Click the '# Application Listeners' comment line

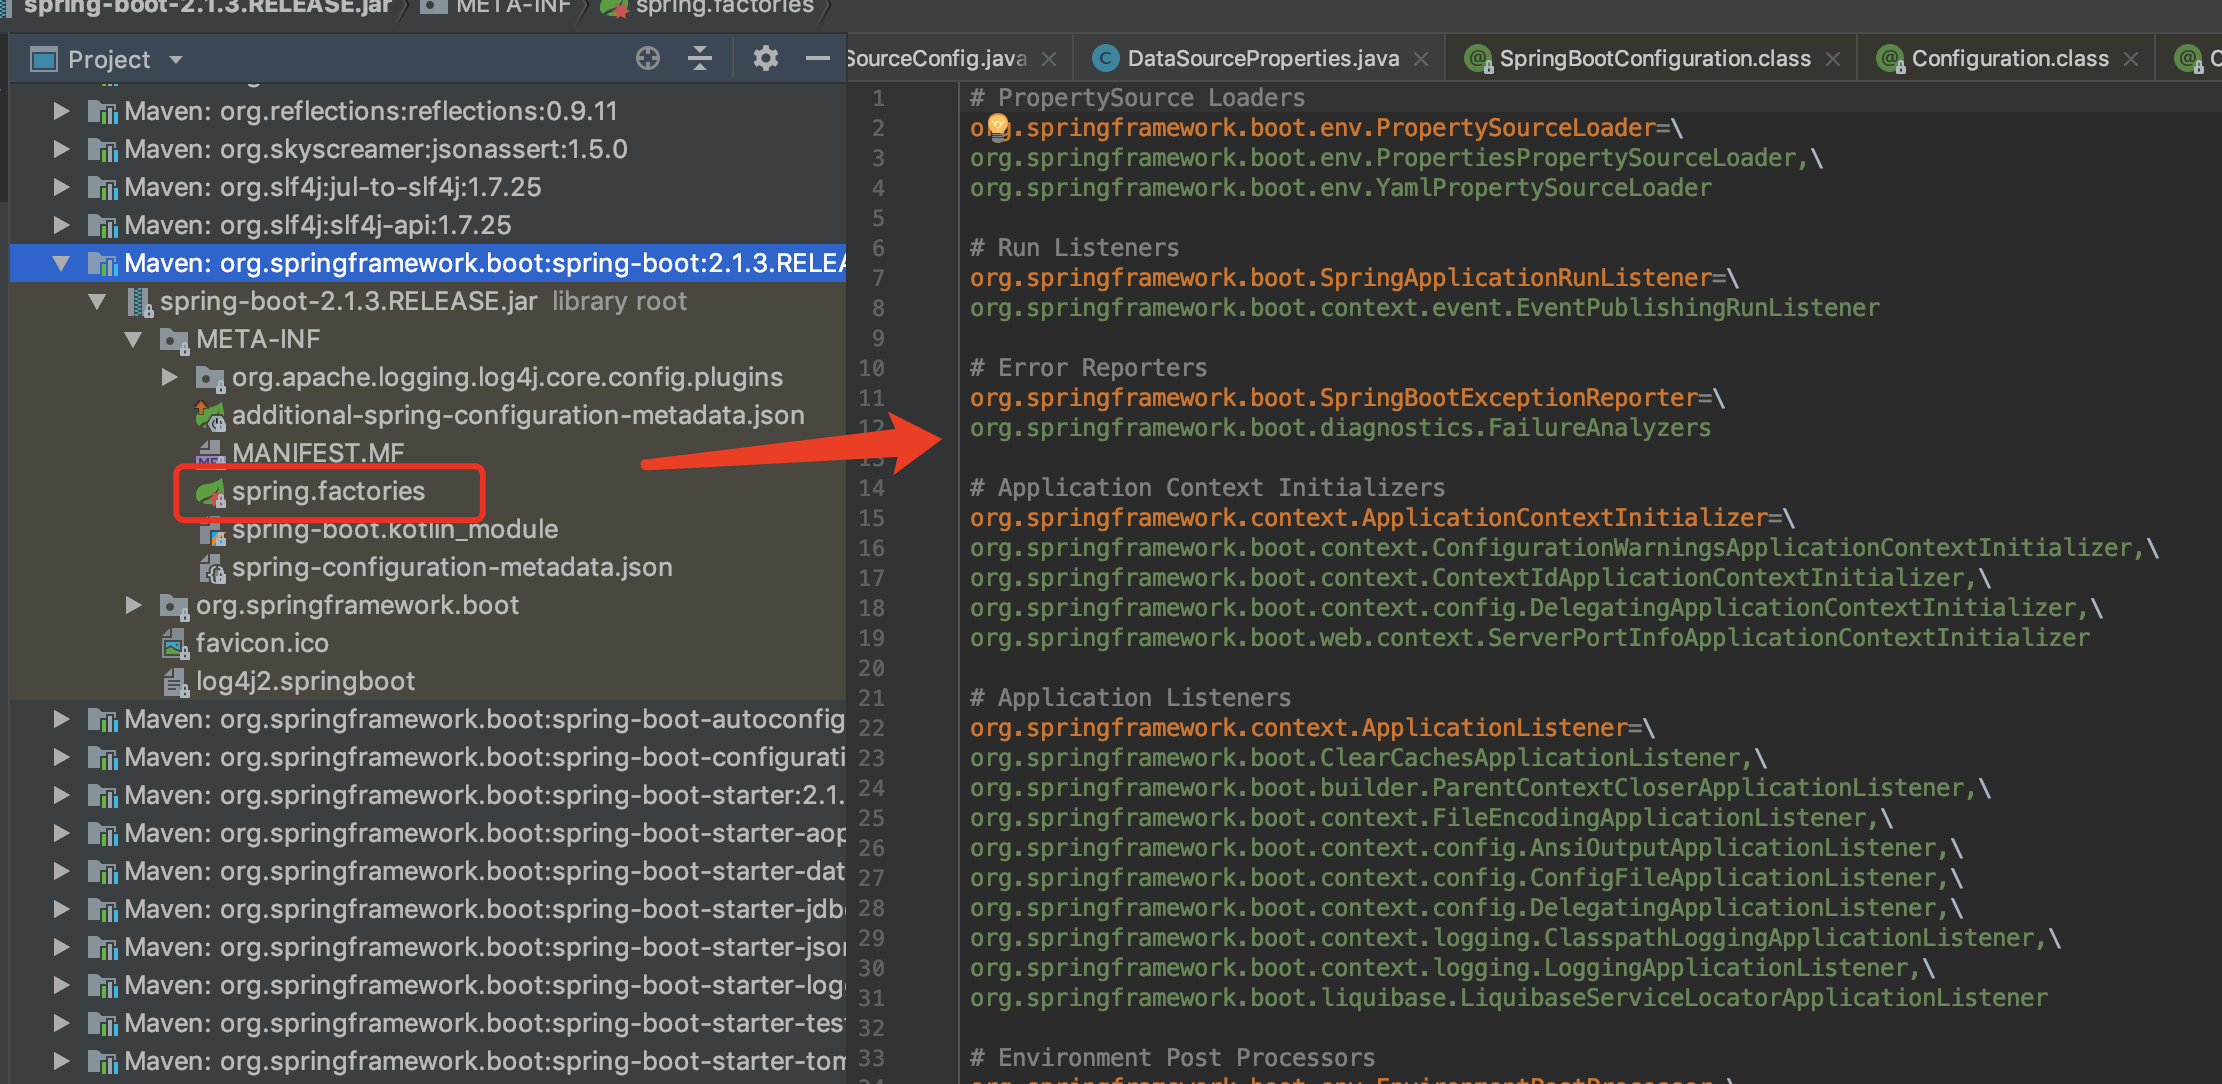coord(1130,698)
